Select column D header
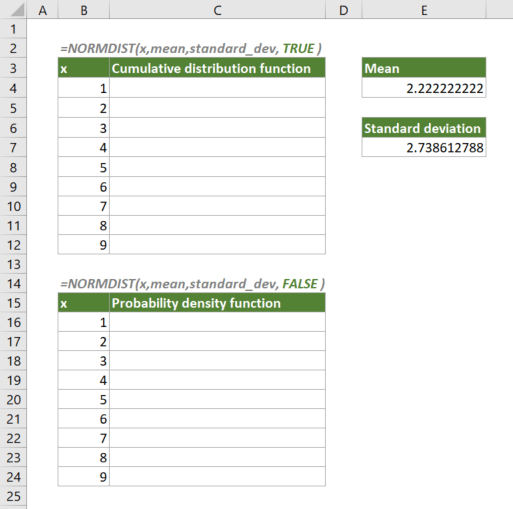The width and height of the screenshot is (513, 509). [344, 10]
